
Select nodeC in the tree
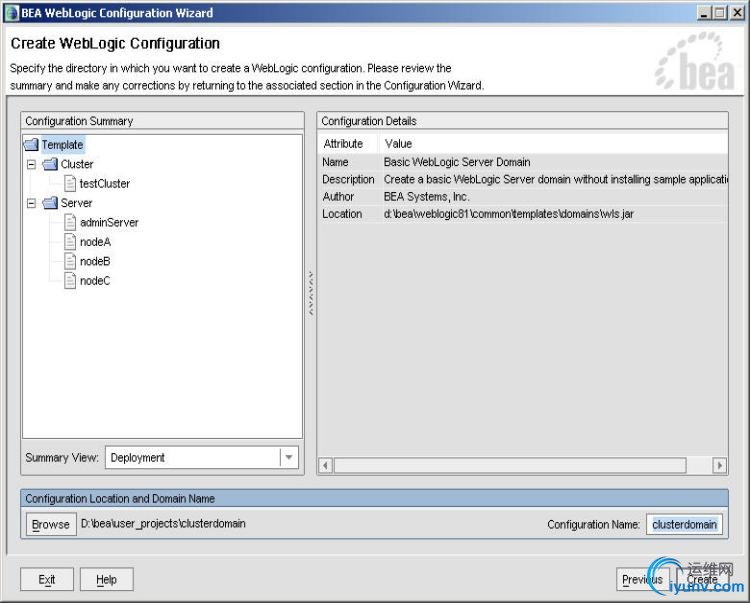pyautogui.click(x=95, y=281)
